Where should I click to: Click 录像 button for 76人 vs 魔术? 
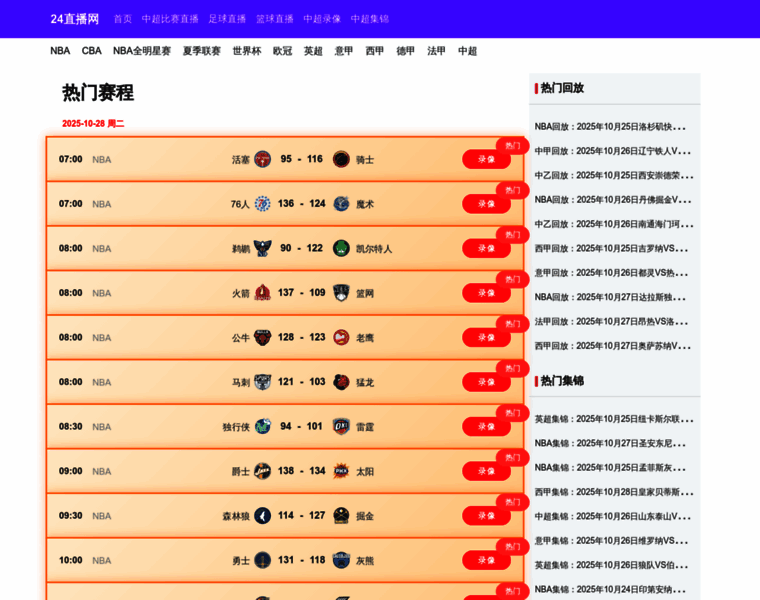point(486,204)
